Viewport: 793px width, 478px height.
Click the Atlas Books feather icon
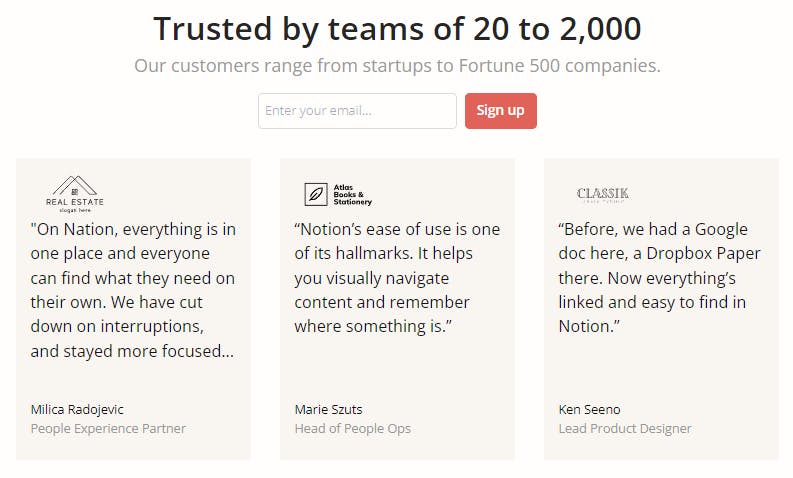click(316, 194)
